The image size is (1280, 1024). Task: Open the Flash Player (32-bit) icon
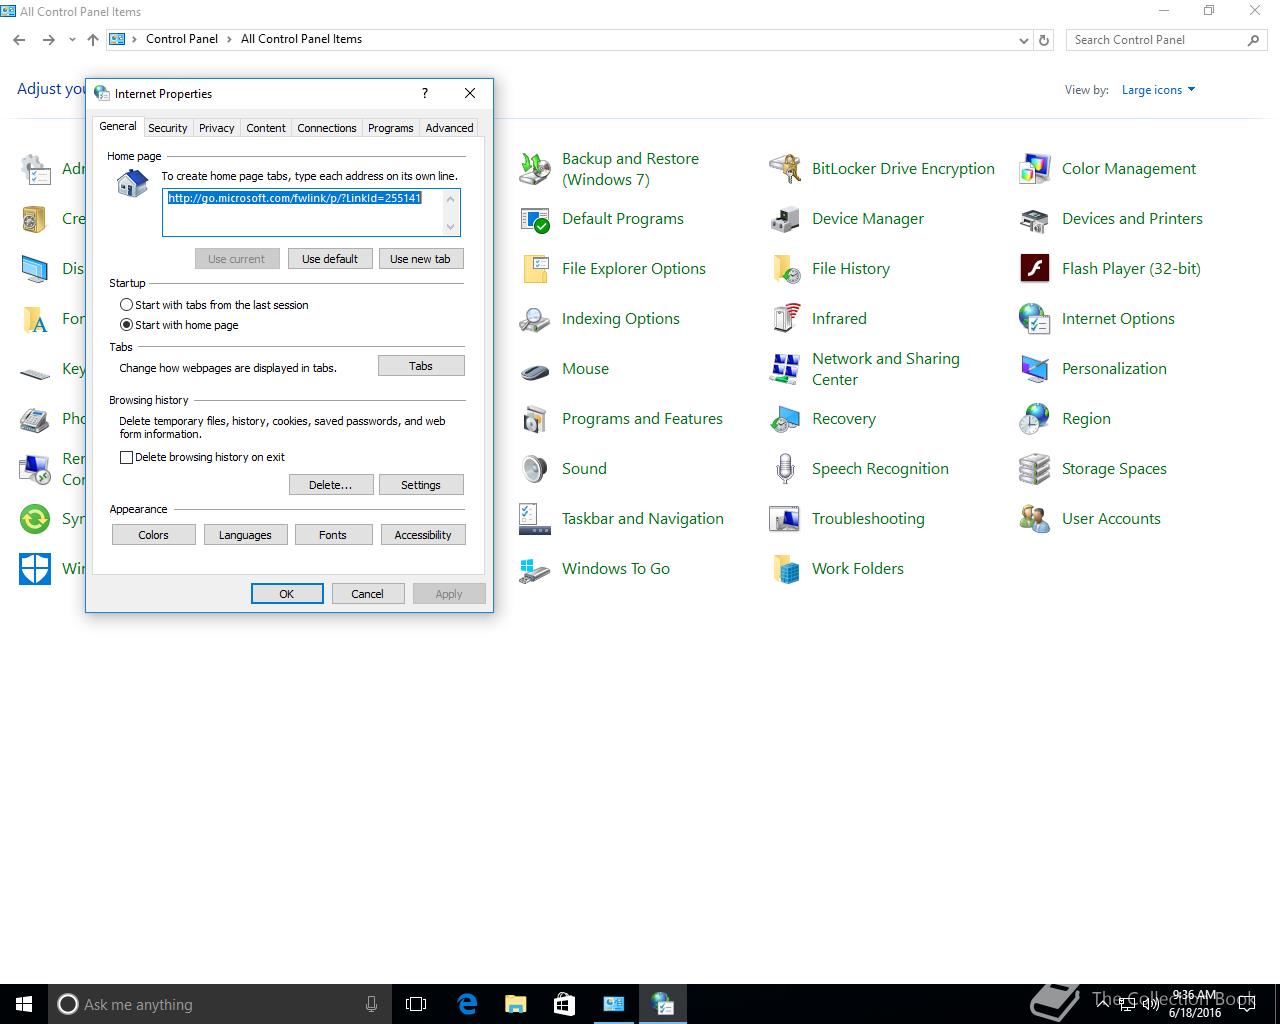coord(1035,269)
